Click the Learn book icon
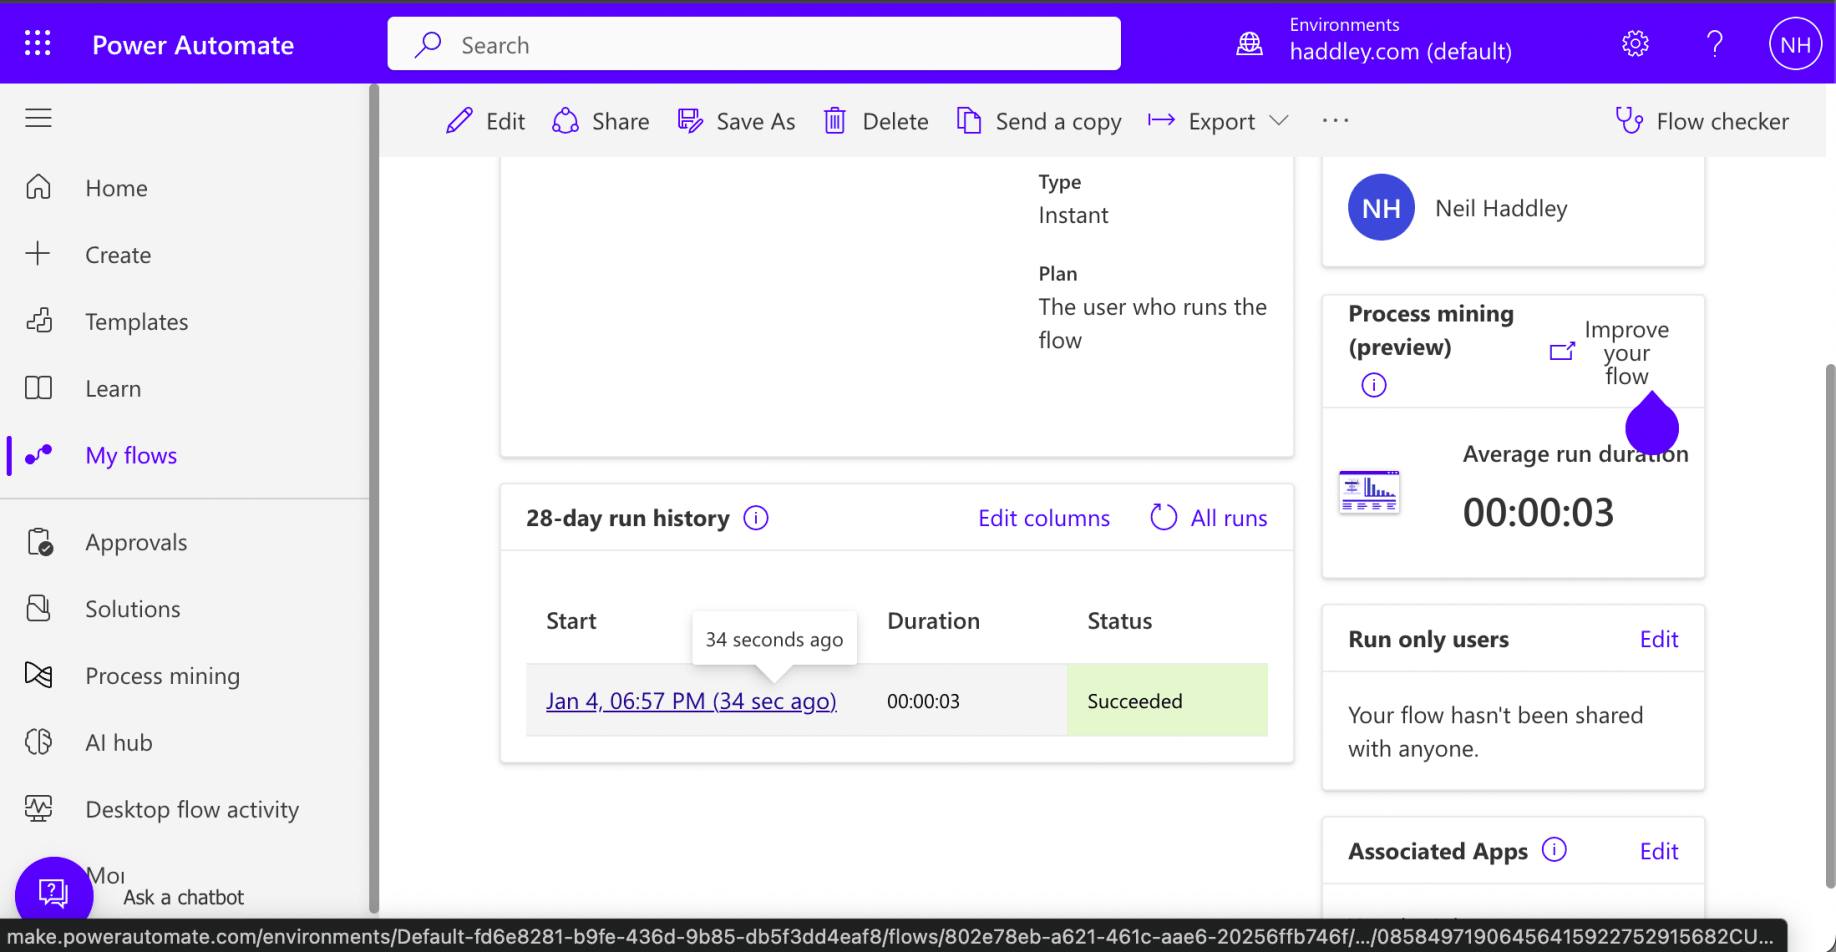This screenshot has width=1836, height=952. (38, 388)
